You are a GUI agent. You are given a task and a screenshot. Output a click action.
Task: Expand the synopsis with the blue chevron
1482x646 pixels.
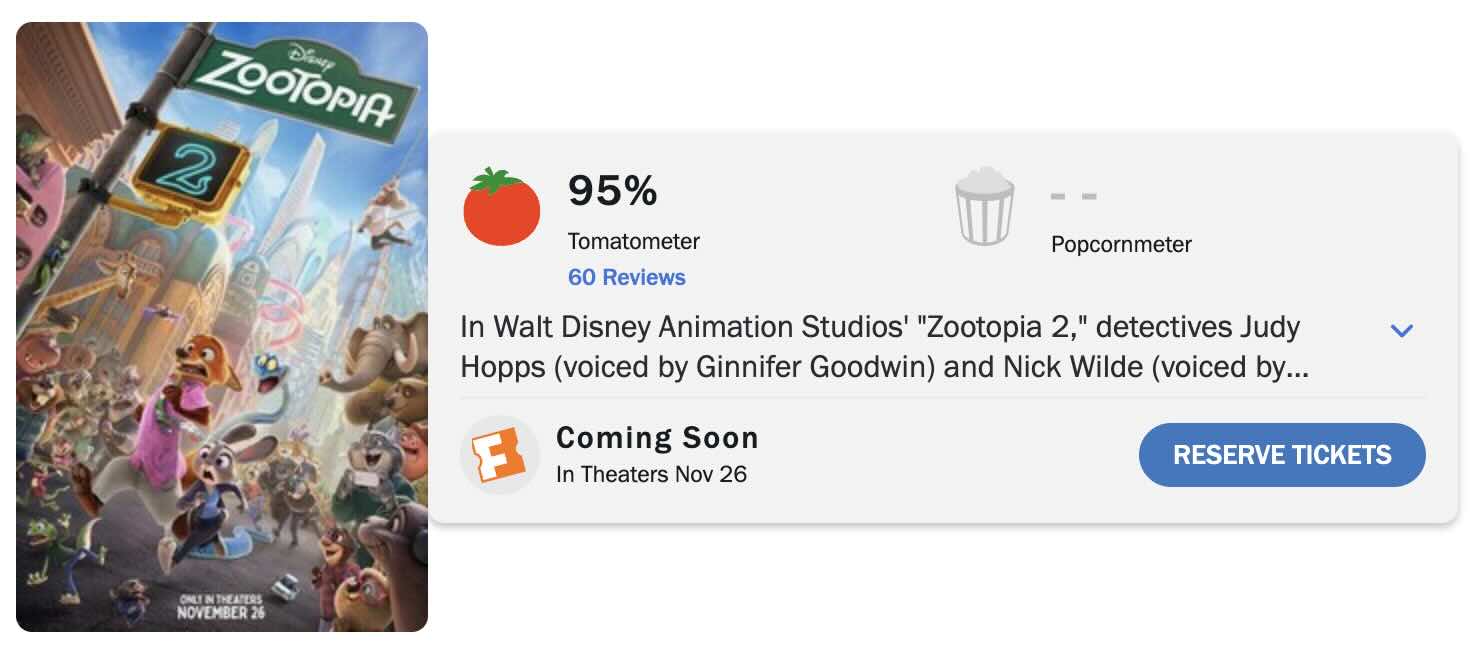pos(1402,330)
